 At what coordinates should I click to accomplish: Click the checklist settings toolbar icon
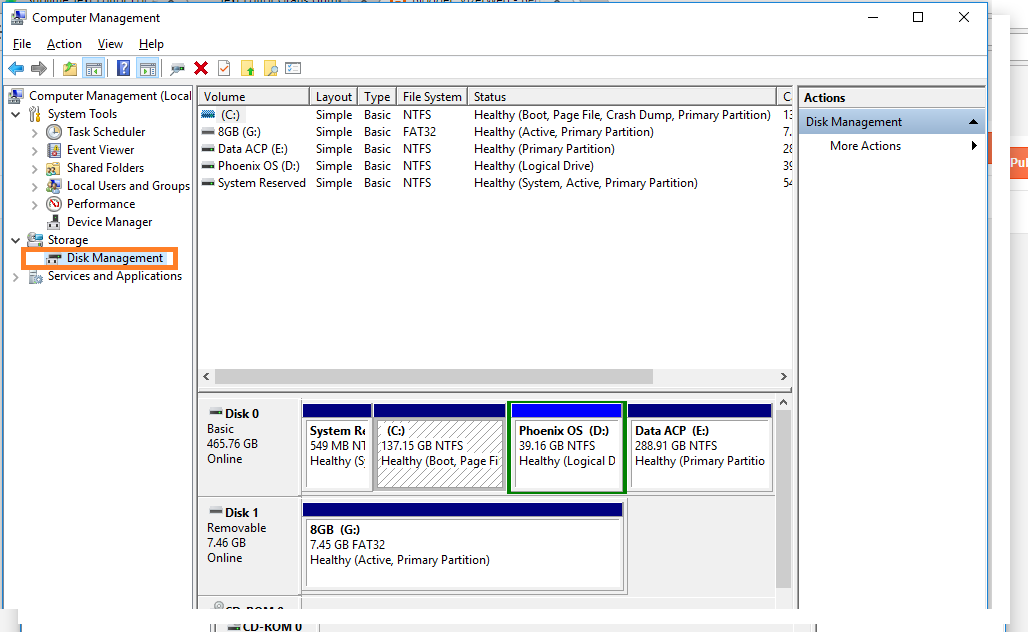pos(293,68)
